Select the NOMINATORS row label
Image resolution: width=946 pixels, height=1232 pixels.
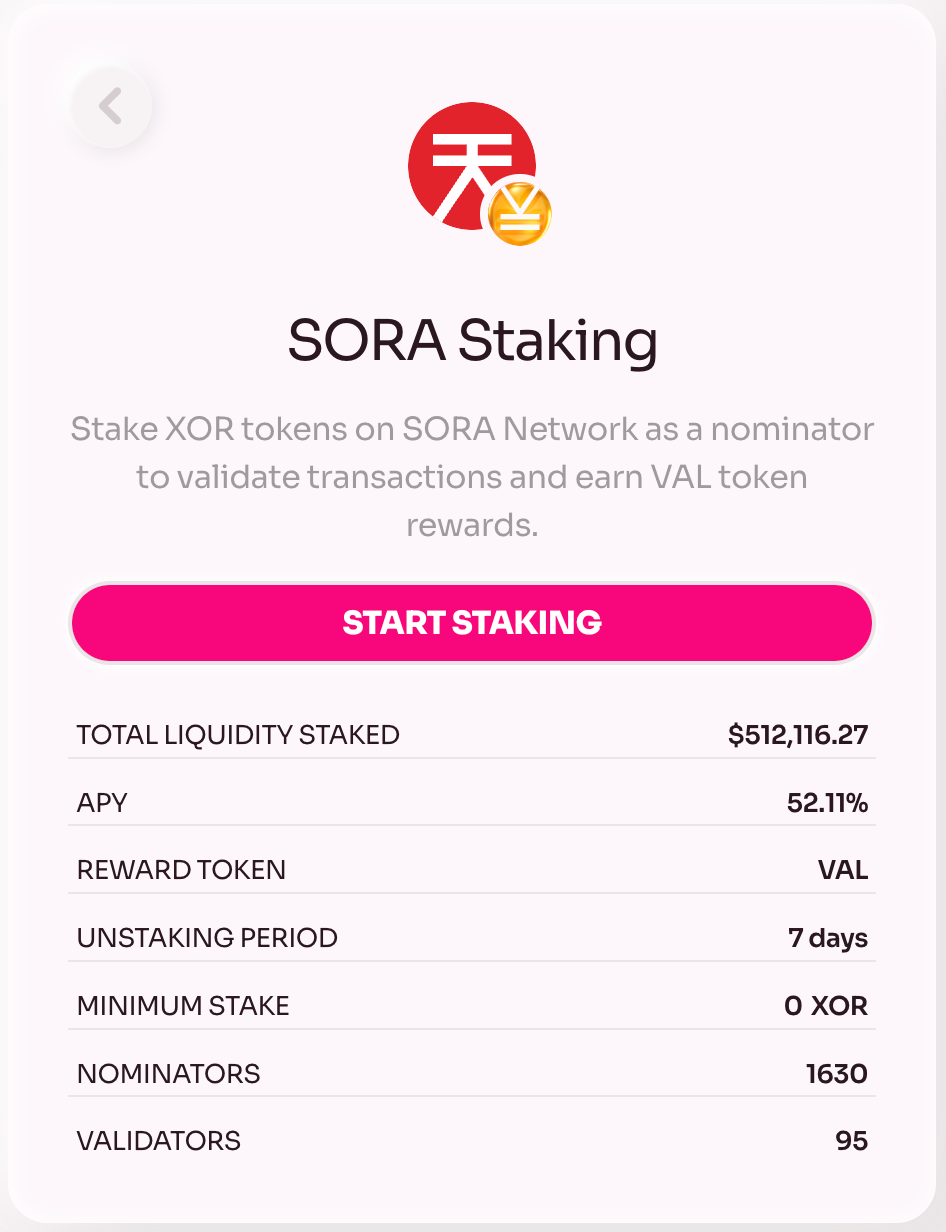click(x=168, y=1074)
